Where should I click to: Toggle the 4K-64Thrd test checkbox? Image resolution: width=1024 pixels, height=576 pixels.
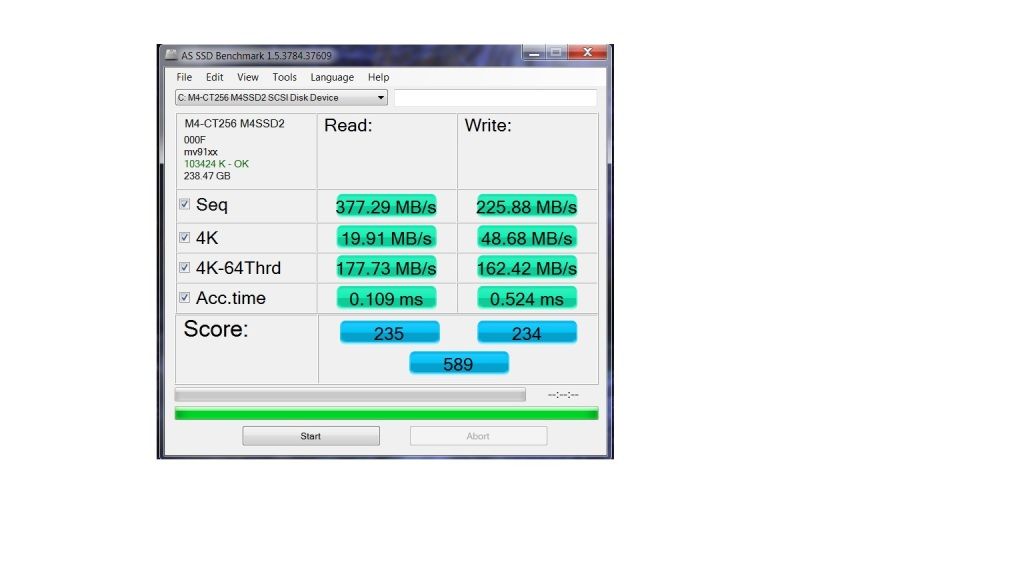pos(185,268)
